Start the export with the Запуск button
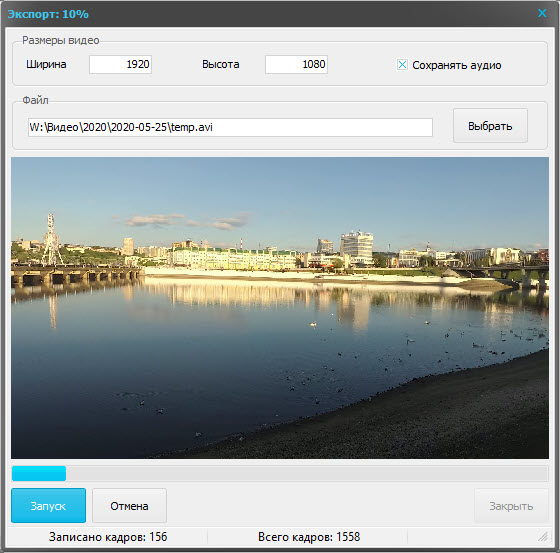560x553 pixels. 48,505
